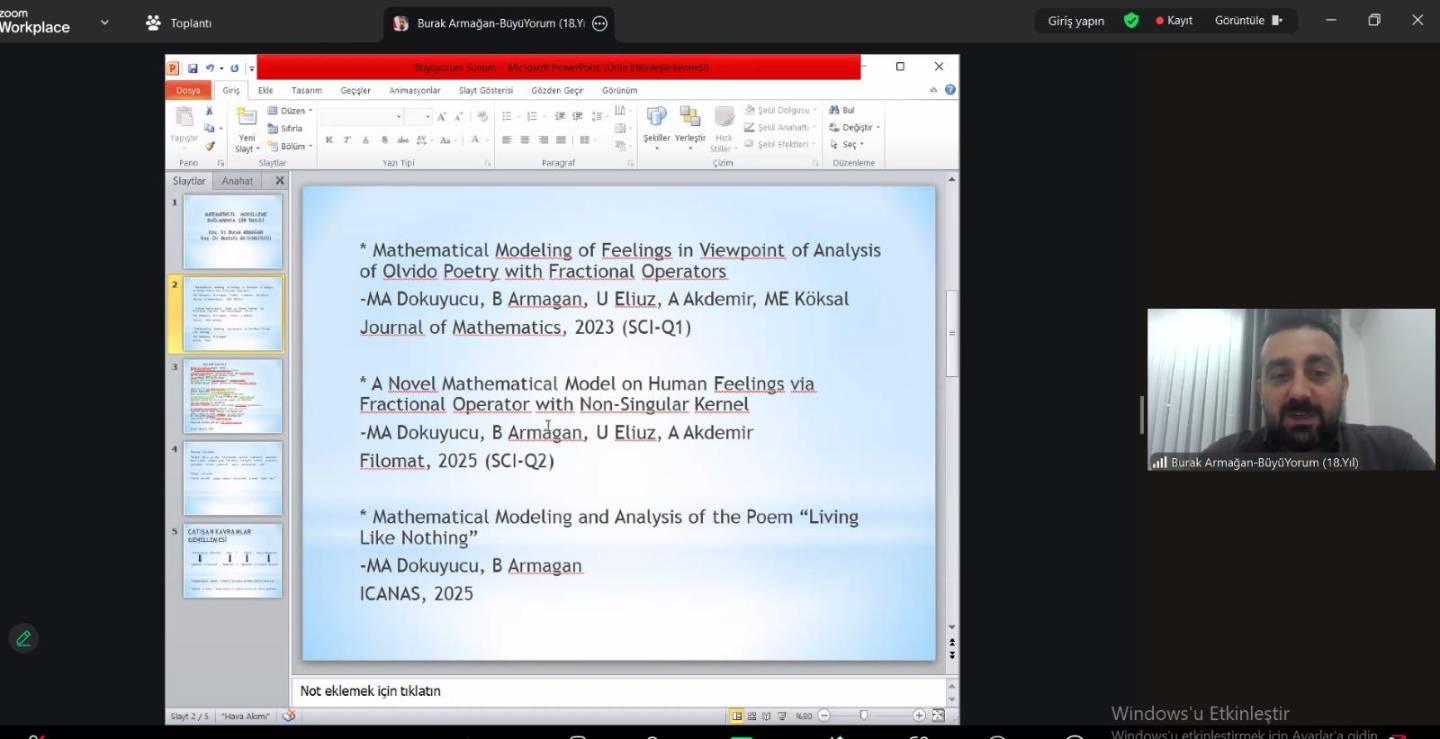Screen dimensions: 1440x739
Task: Expand the Düzen layout dropdown
Action: [291, 111]
